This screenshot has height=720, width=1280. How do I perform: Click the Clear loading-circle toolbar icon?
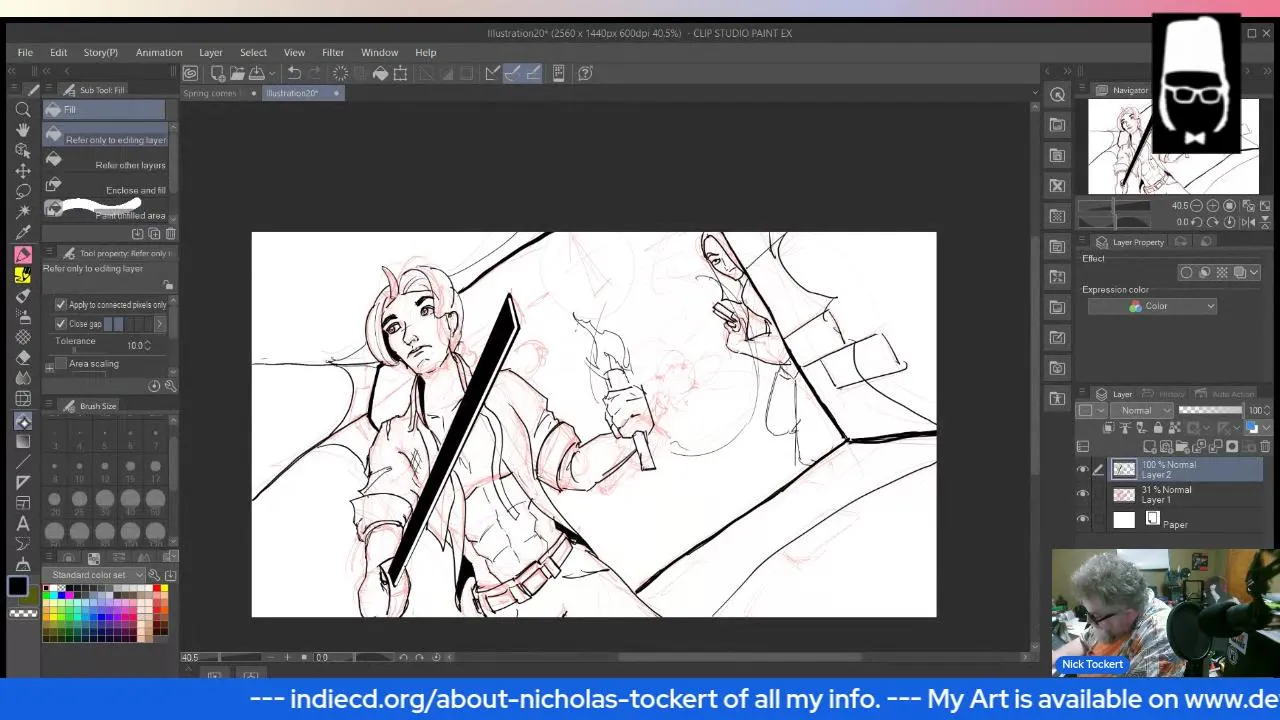click(x=340, y=73)
